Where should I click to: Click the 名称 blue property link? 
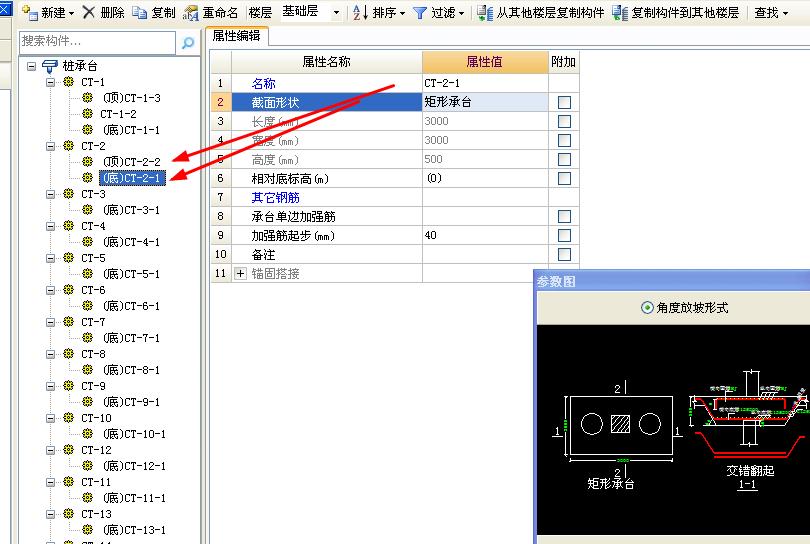tap(263, 83)
